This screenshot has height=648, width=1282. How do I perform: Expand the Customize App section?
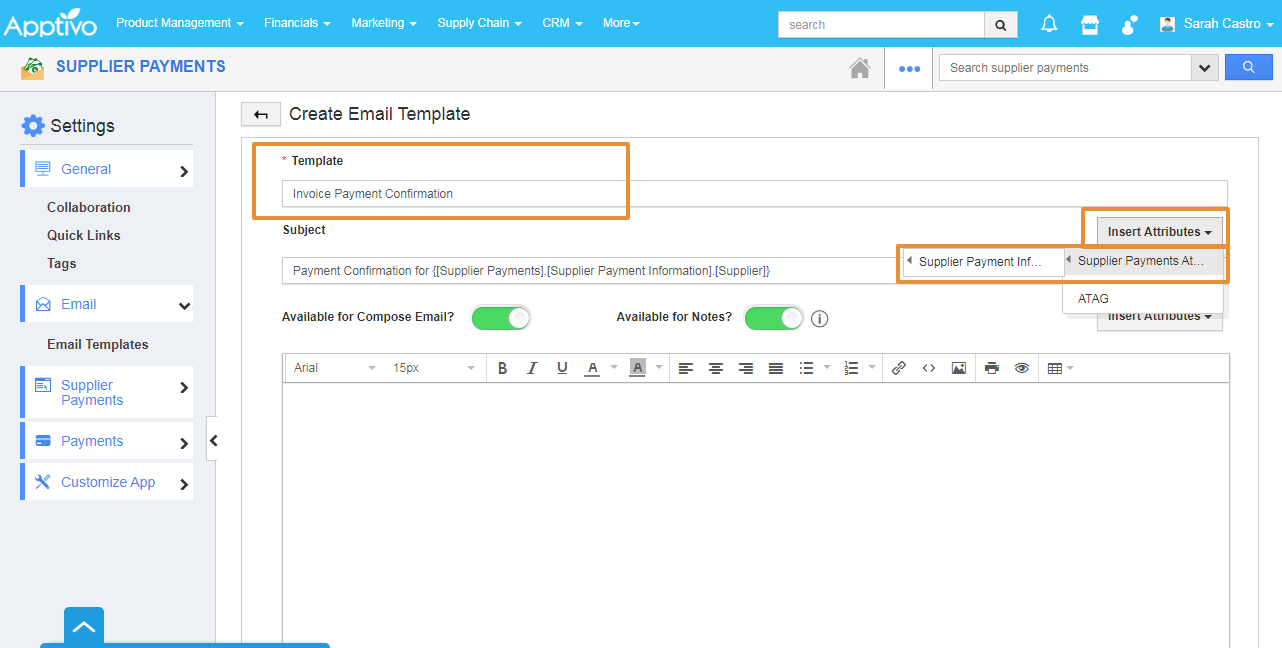pyautogui.click(x=108, y=482)
